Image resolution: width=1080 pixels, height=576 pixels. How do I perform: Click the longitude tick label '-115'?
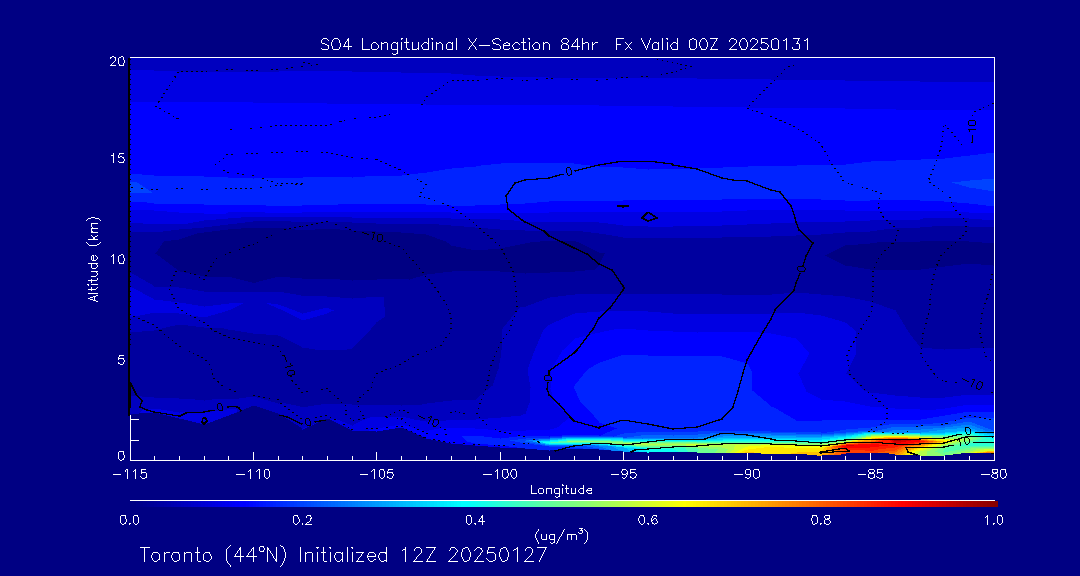130,475
